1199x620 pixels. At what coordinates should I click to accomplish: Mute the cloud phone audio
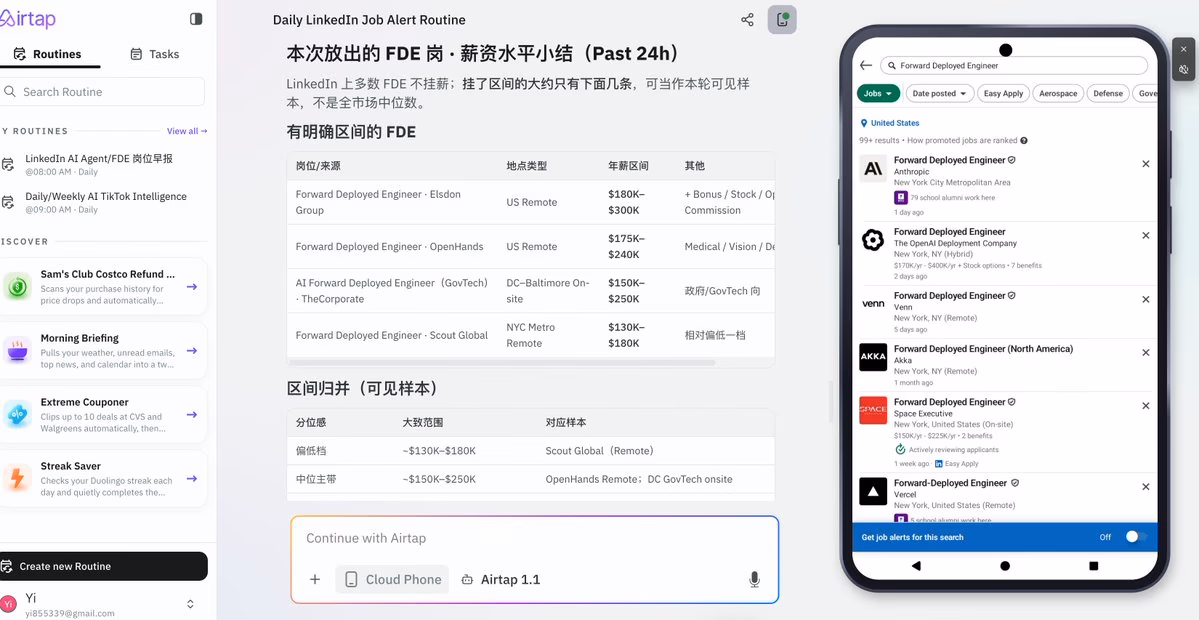pos(1184,70)
